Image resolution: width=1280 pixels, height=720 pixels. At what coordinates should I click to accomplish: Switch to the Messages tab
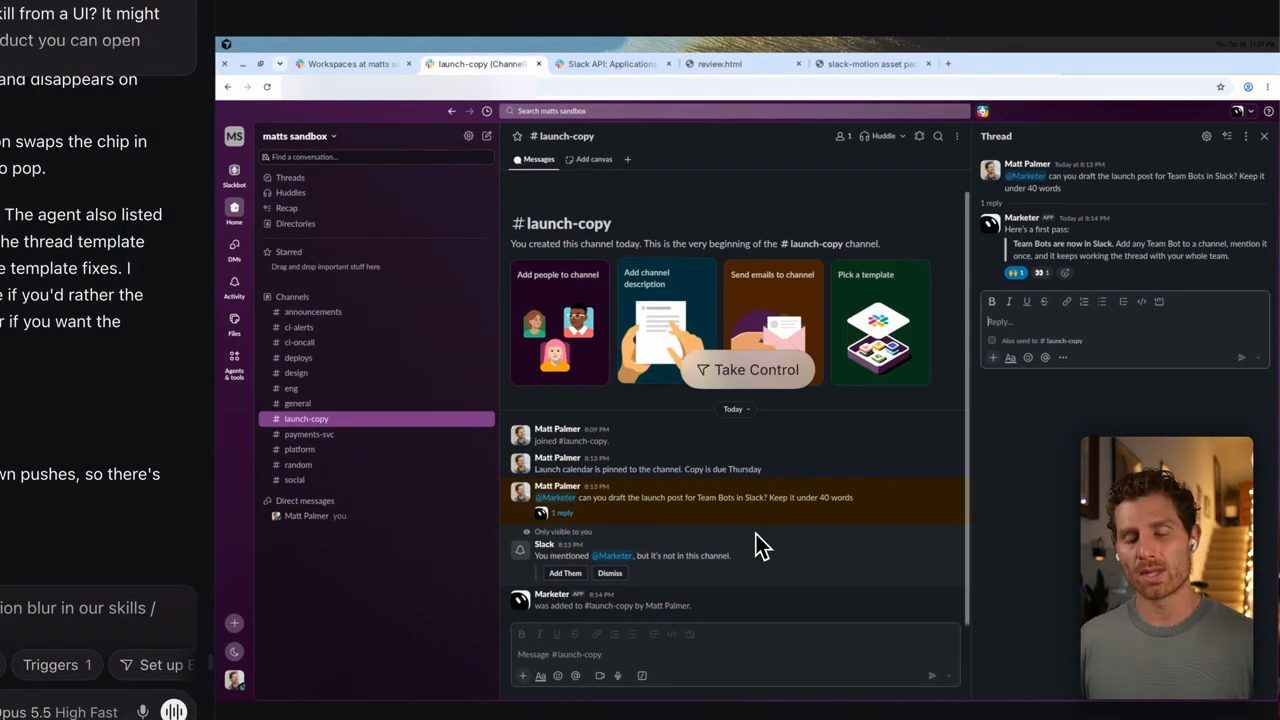tap(534, 159)
